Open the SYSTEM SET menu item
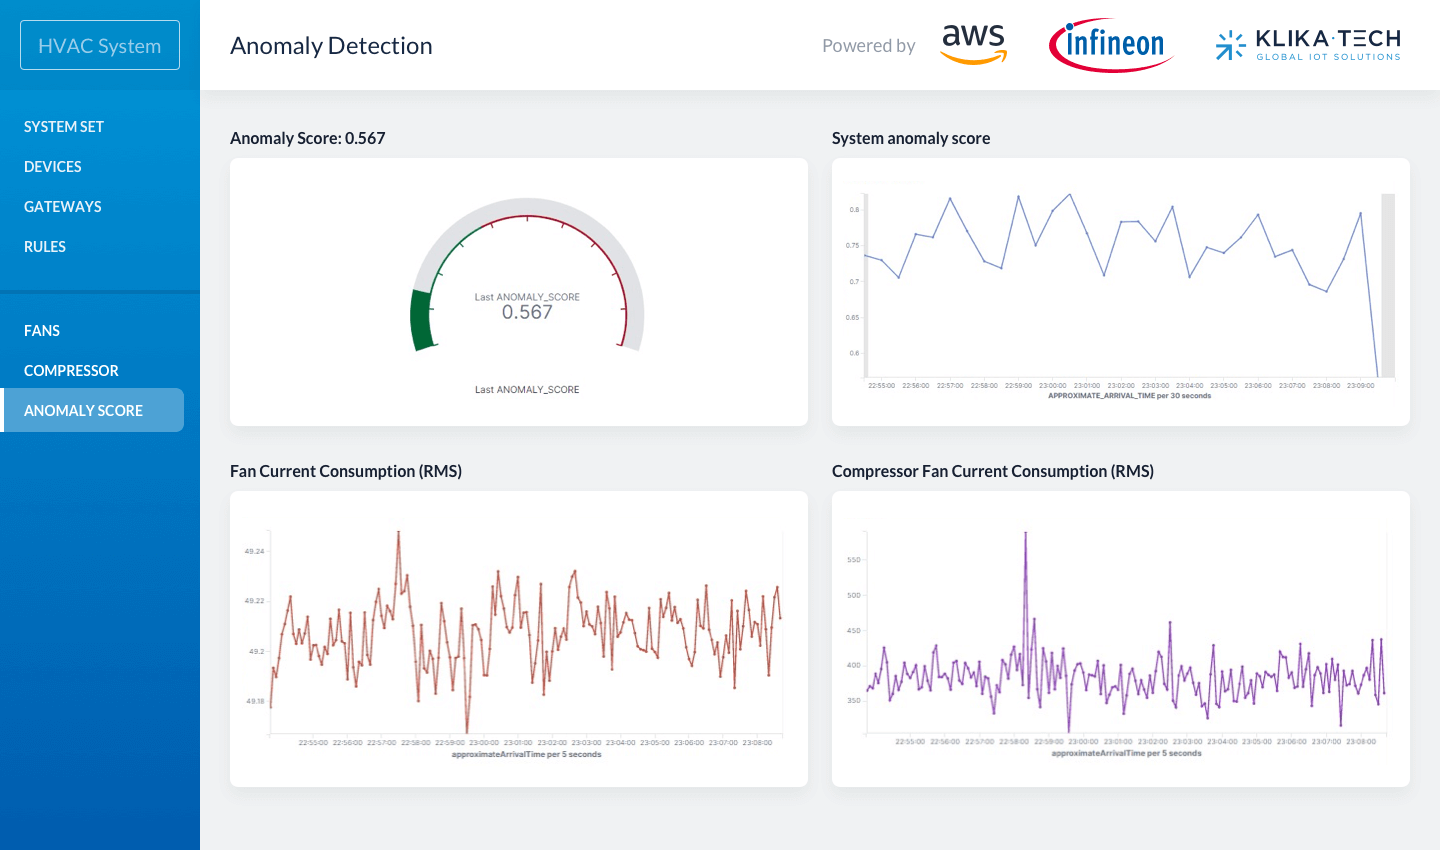1440x850 pixels. [x=64, y=127]
